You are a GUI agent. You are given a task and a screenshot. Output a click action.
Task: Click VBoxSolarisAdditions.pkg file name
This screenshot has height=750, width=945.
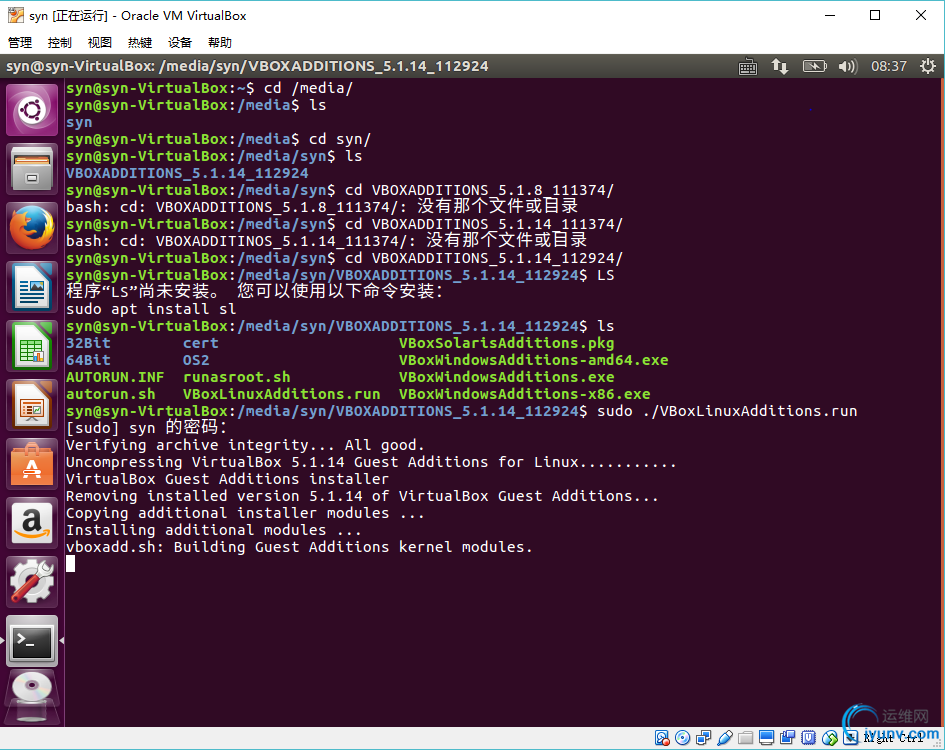[x=506, y=343]
